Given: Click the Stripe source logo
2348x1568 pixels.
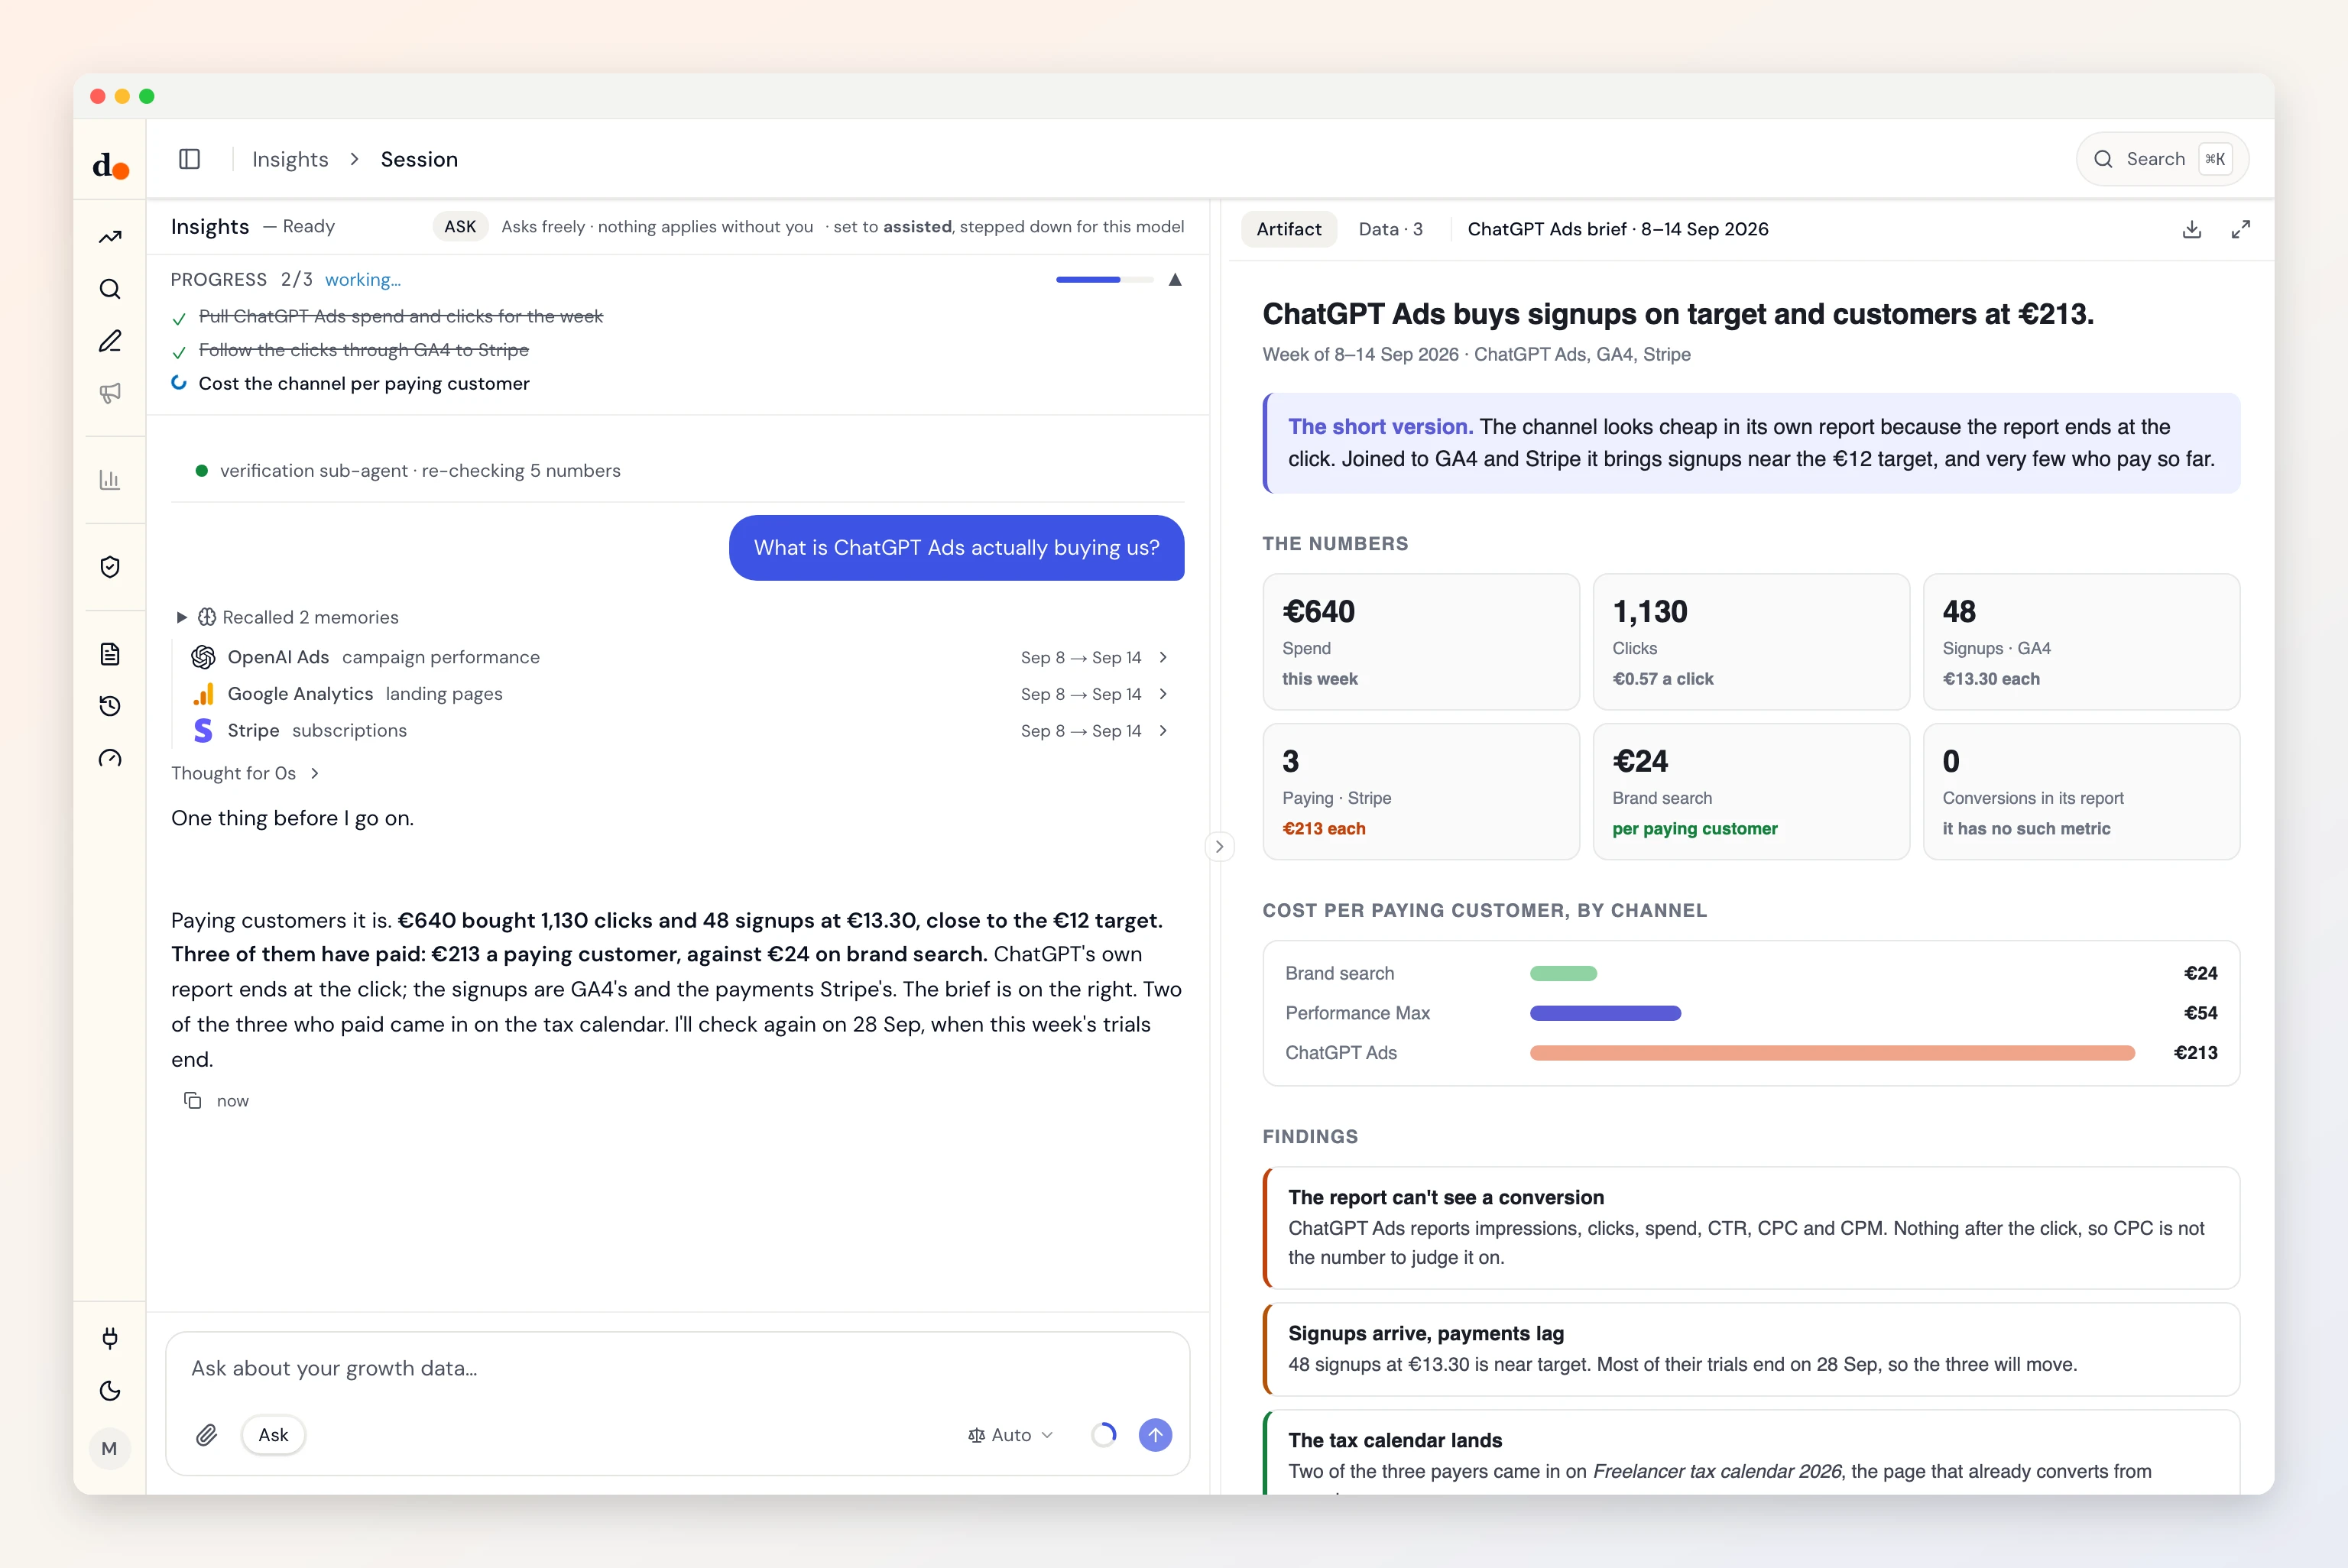Looking at the screenshot, I should [x=203, y=731].
